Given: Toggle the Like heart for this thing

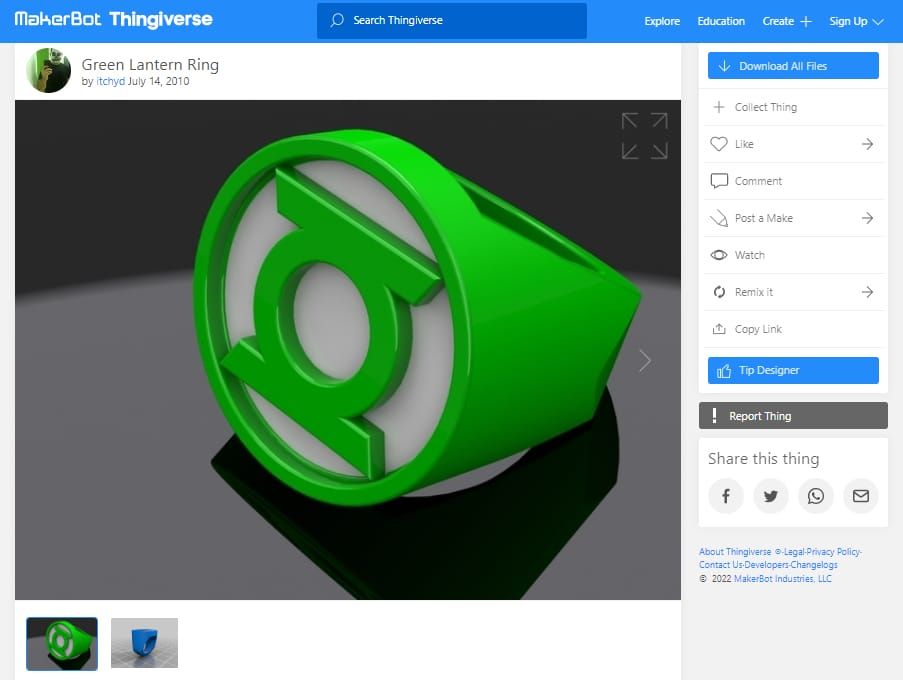Looking at the screenshot, I should 719,144.
